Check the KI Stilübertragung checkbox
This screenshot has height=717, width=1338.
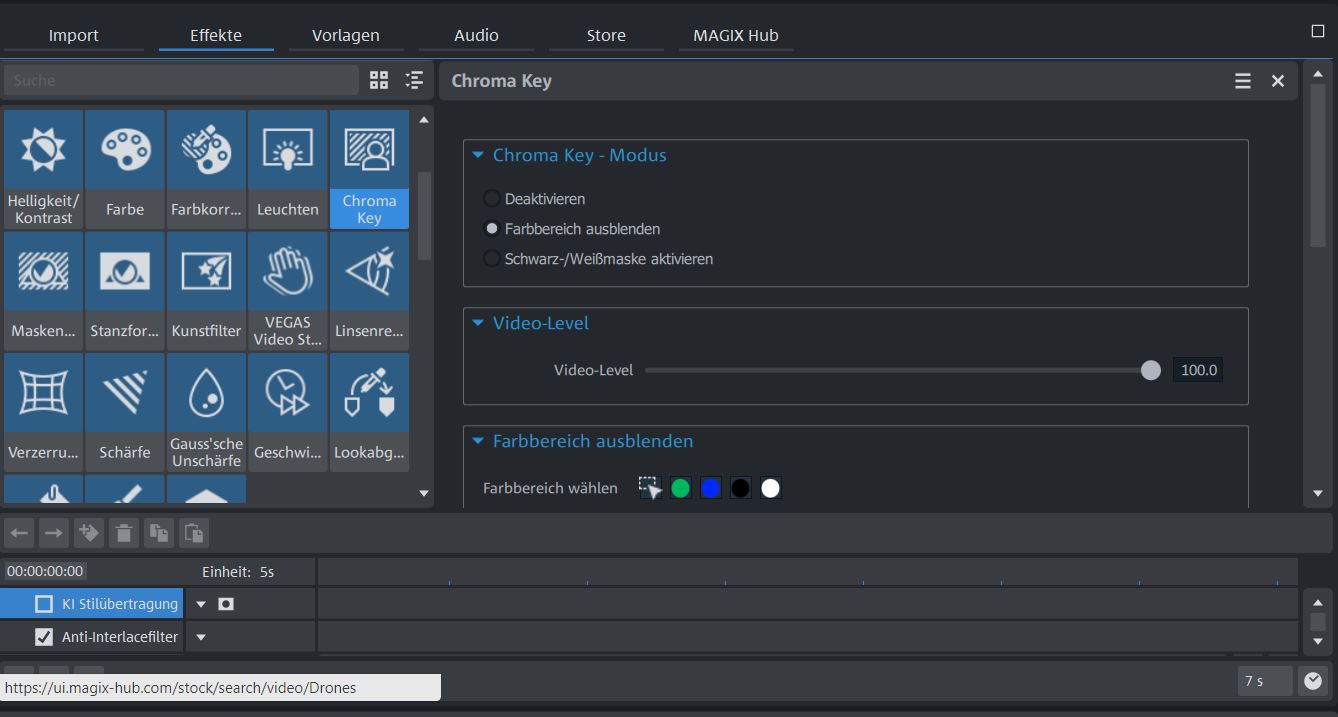click(44, 604)
